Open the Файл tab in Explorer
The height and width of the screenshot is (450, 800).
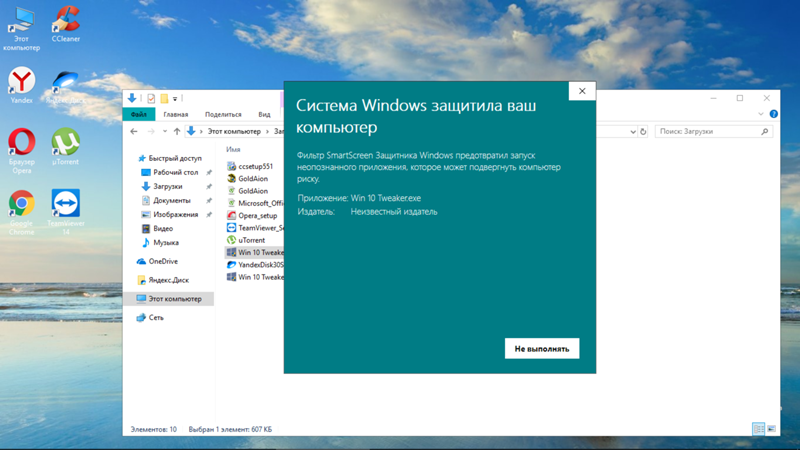(138, 114)
